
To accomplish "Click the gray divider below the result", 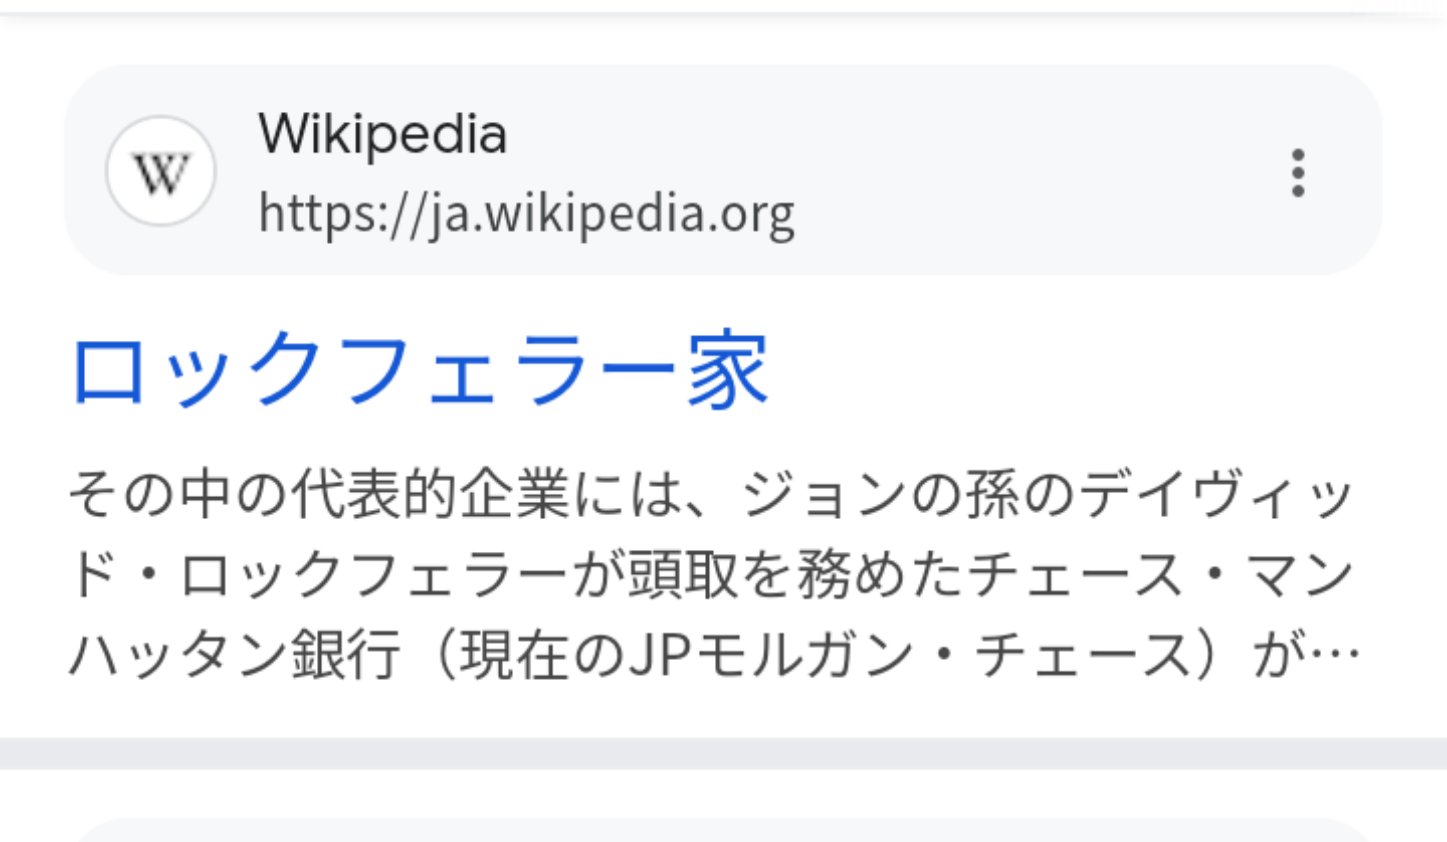I will coord(723,753).
